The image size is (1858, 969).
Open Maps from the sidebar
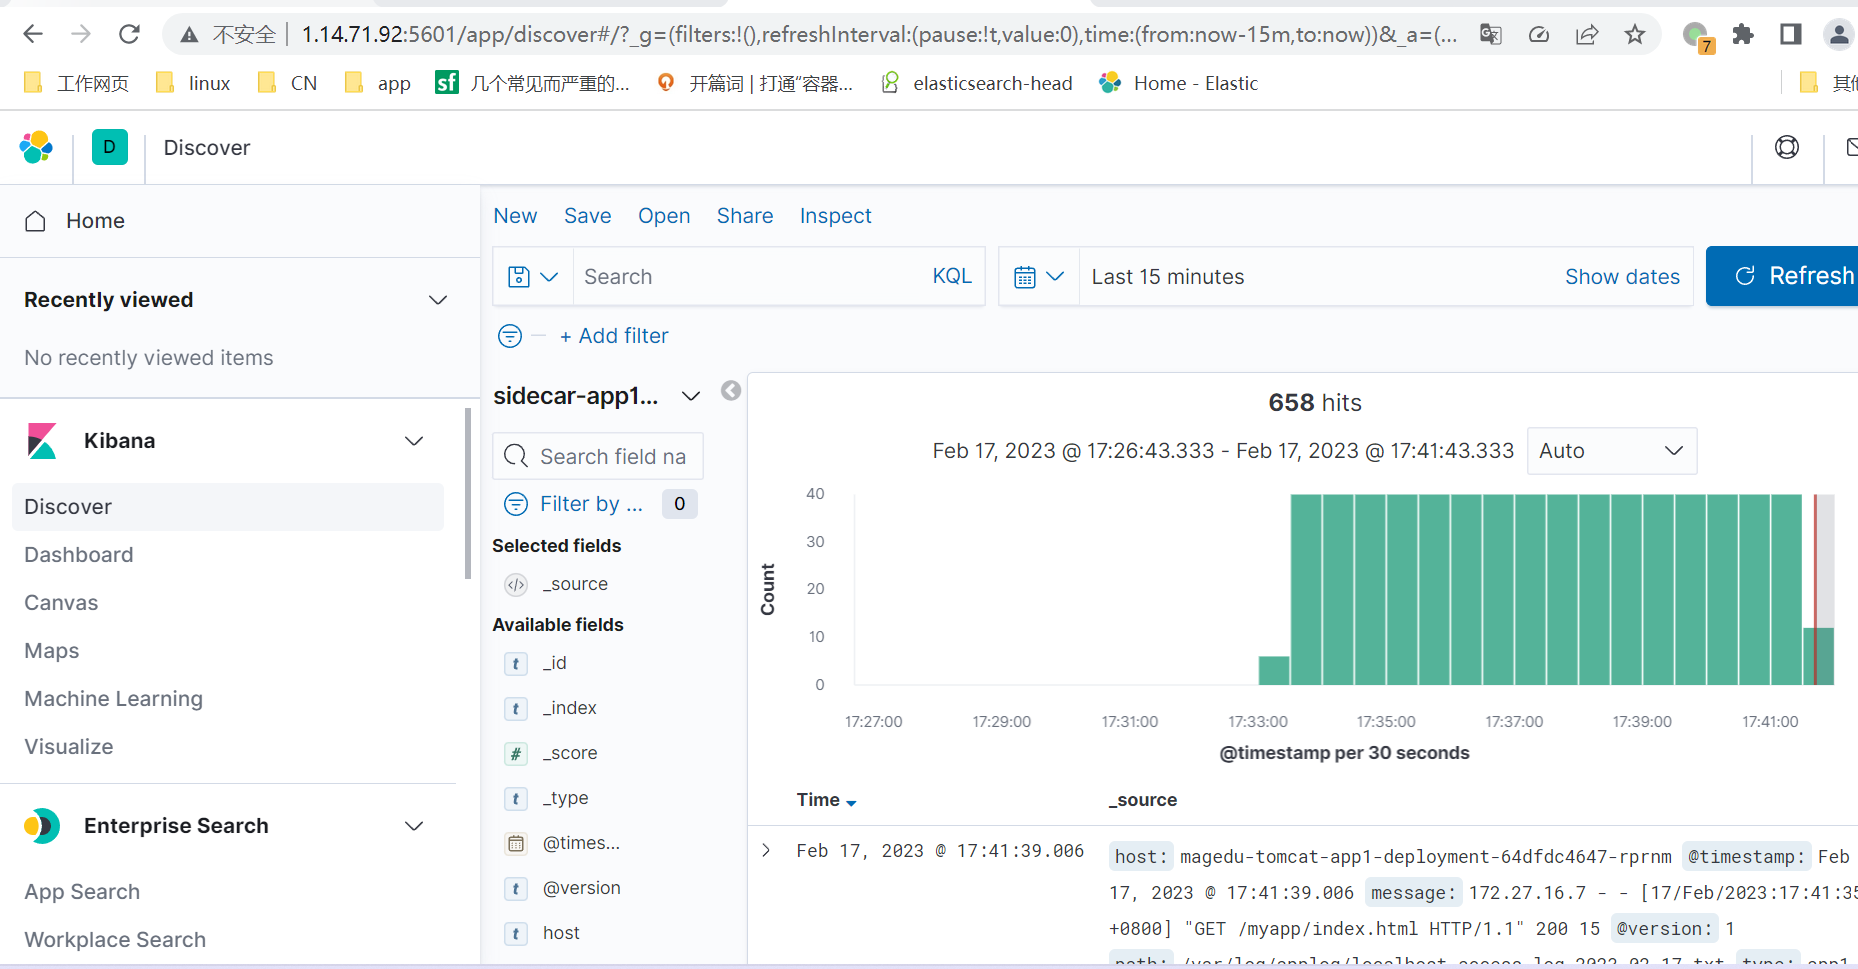coord(52,651)
